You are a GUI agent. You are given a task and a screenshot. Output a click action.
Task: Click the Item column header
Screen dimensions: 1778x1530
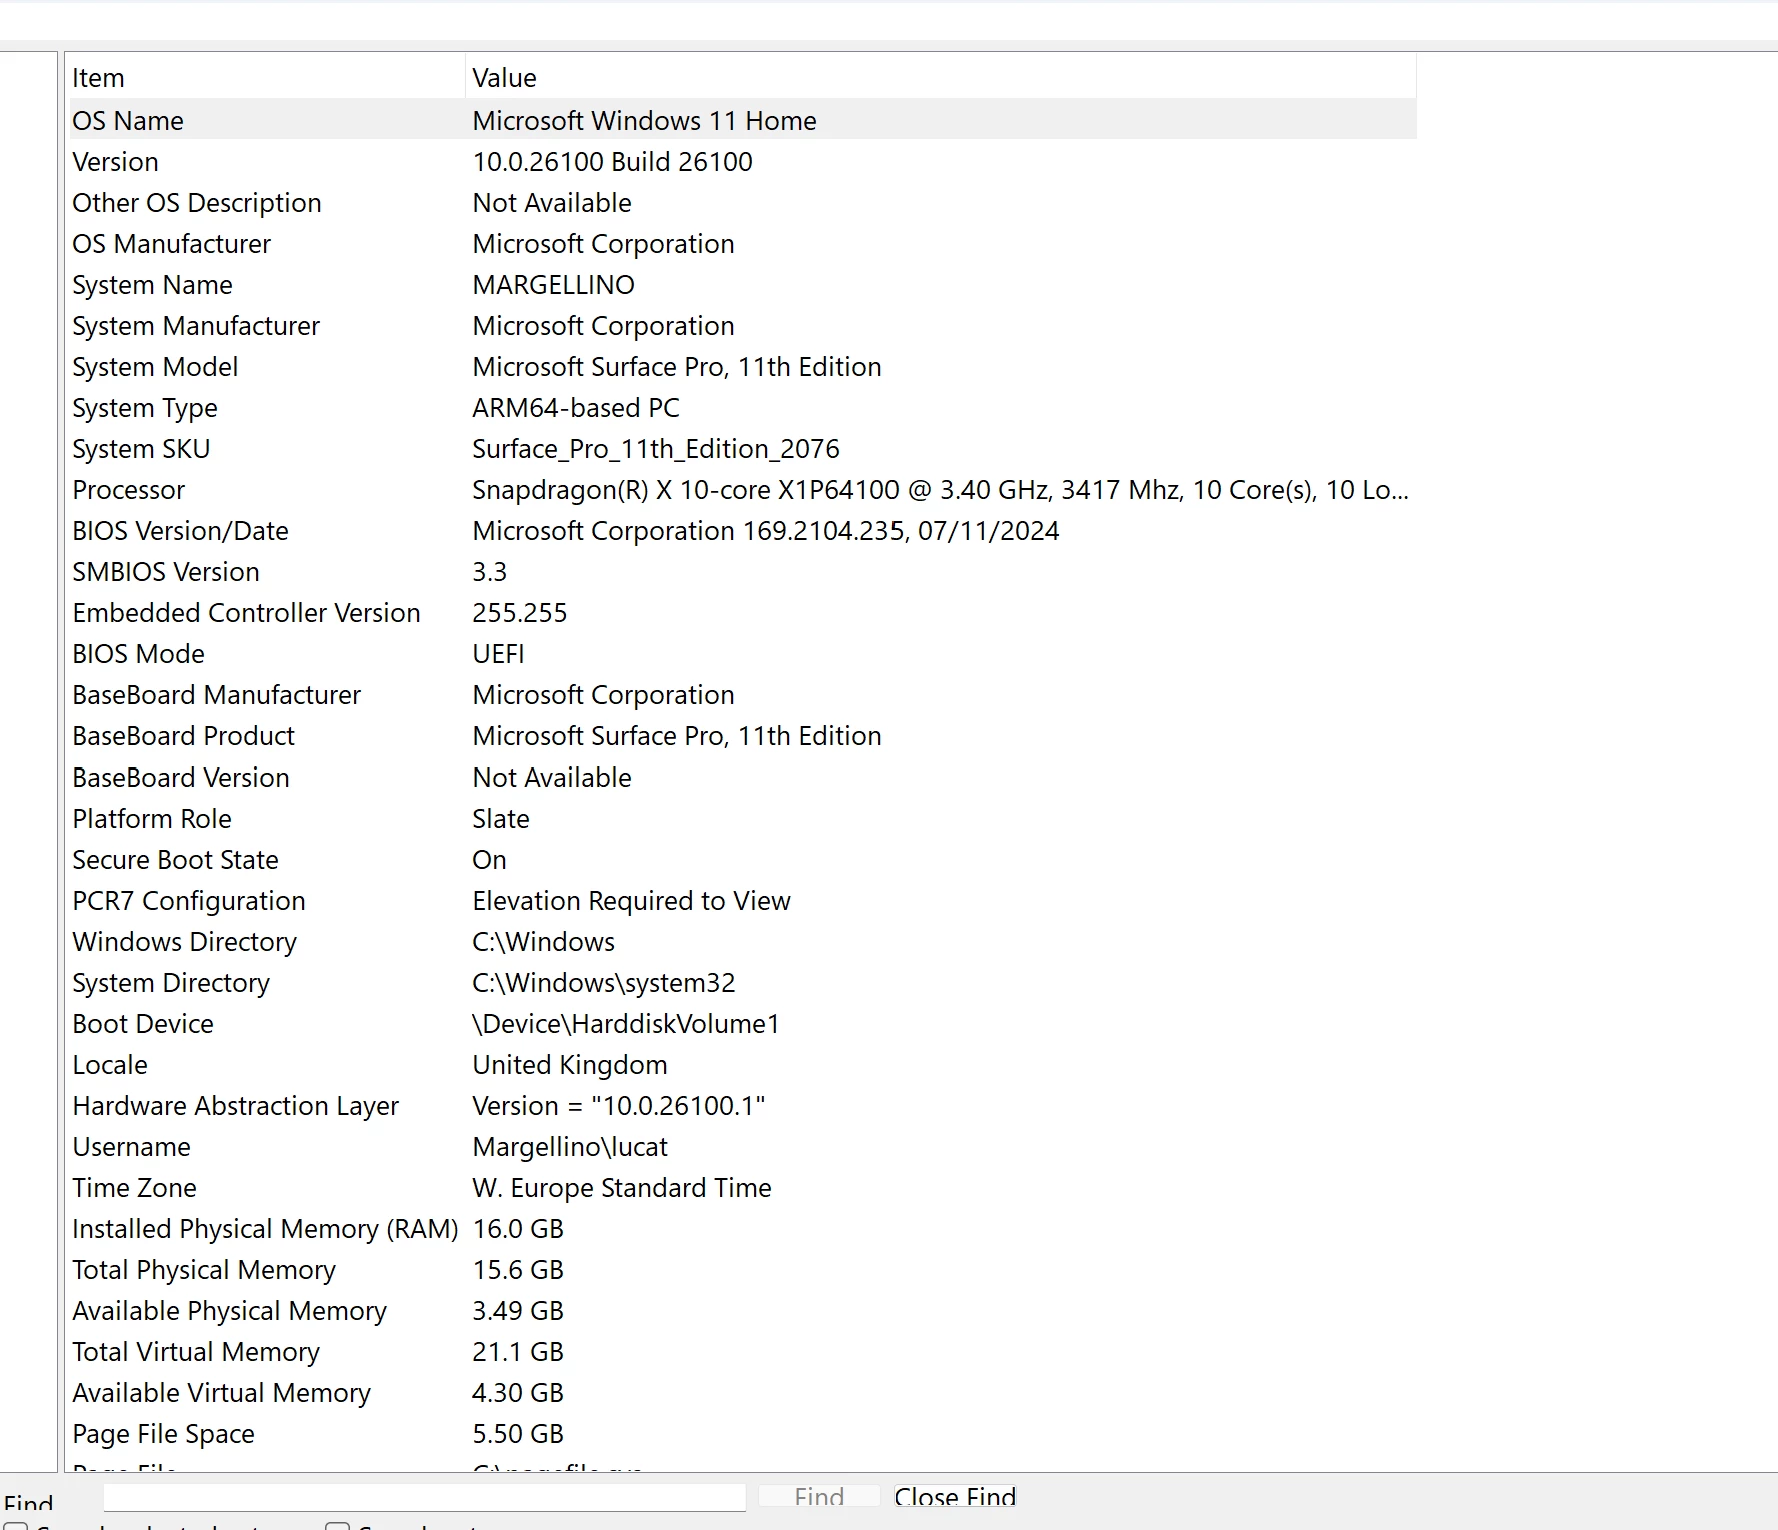[98, 78]
